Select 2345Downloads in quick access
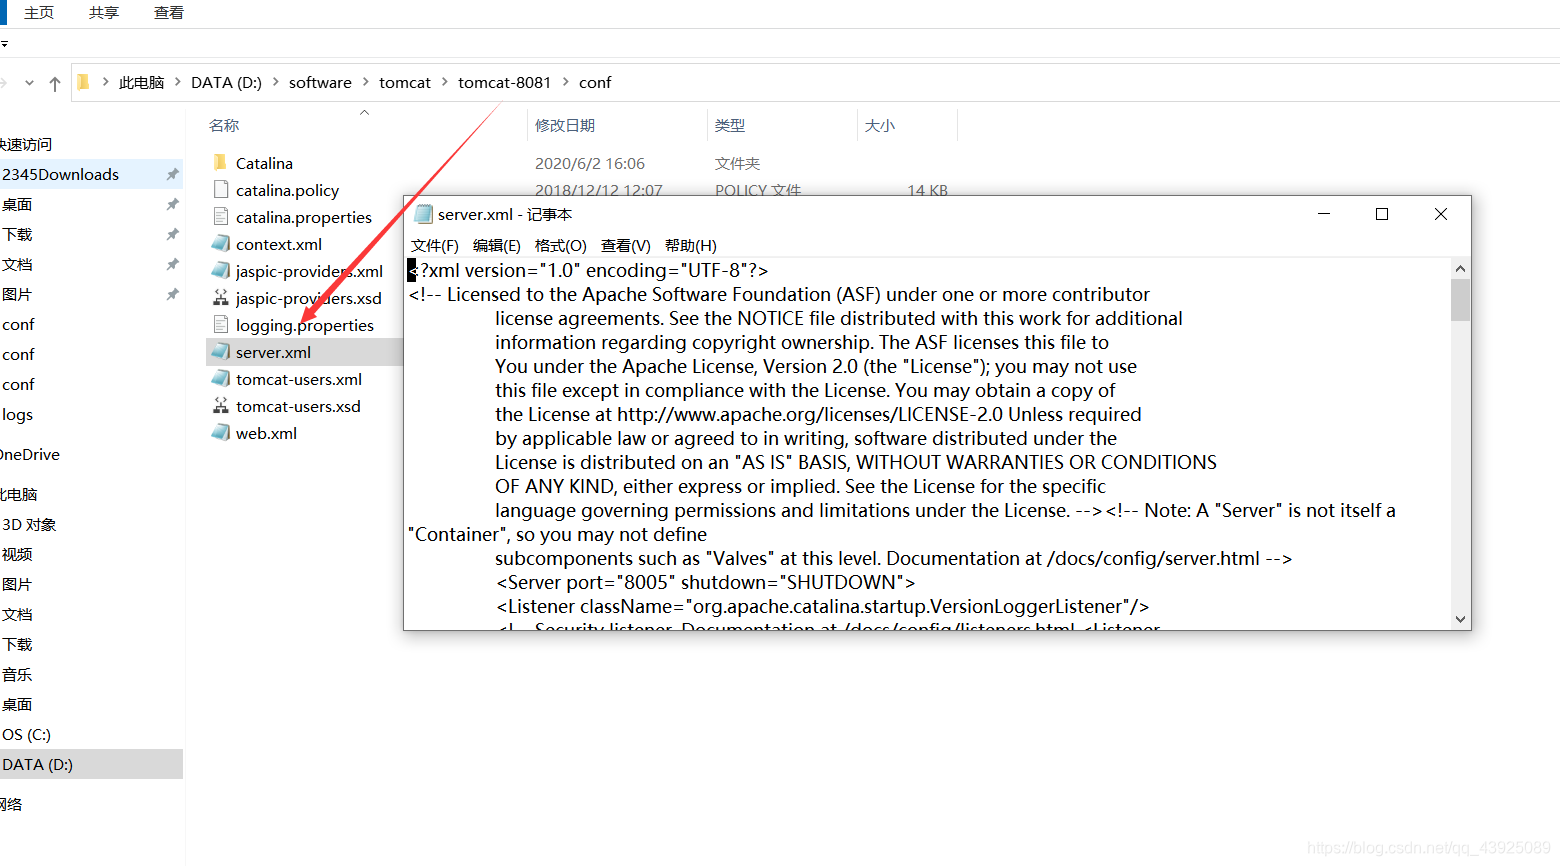The image size is (1560, 866). pos(60,174)
